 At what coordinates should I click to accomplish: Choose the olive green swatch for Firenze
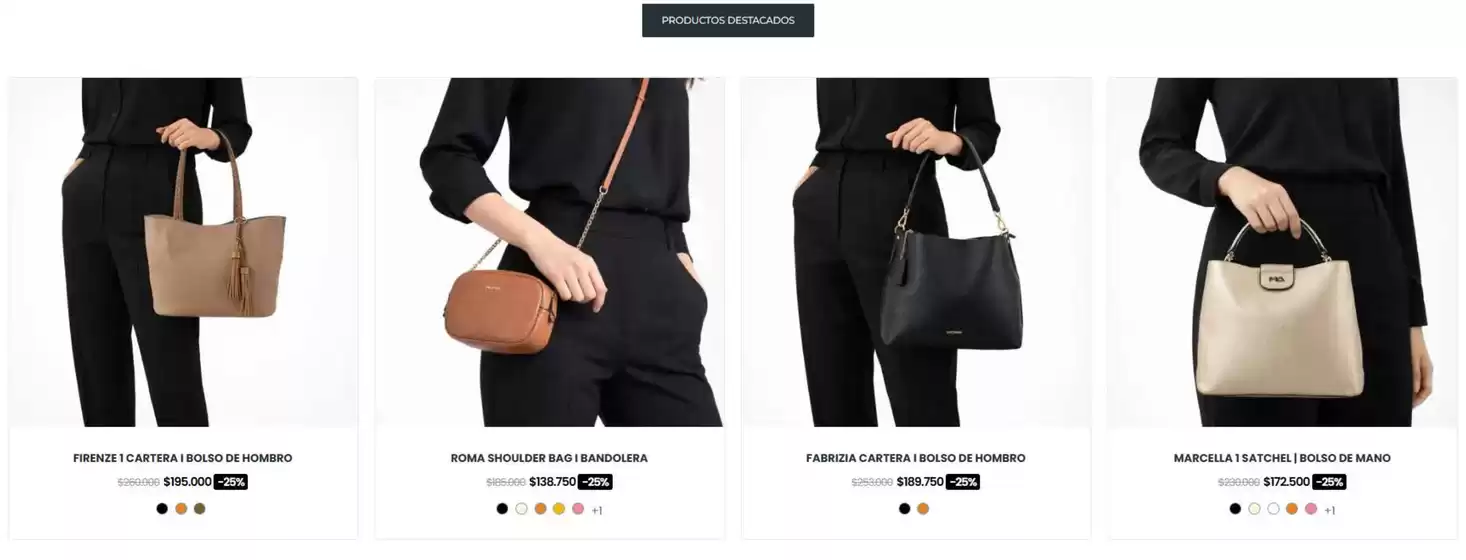tap(200, 509)
